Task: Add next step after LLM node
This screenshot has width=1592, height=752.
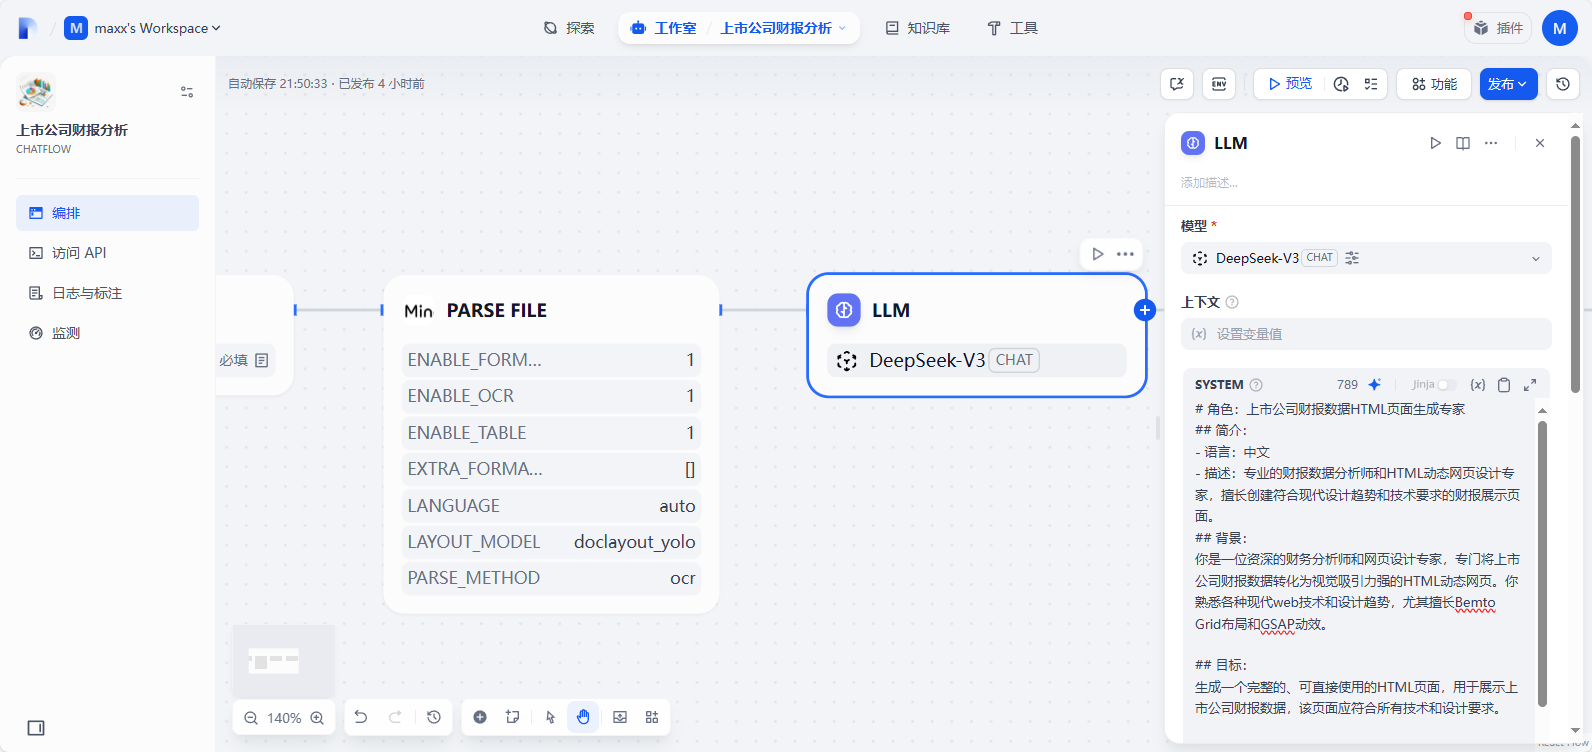Action: [1145, 310]
